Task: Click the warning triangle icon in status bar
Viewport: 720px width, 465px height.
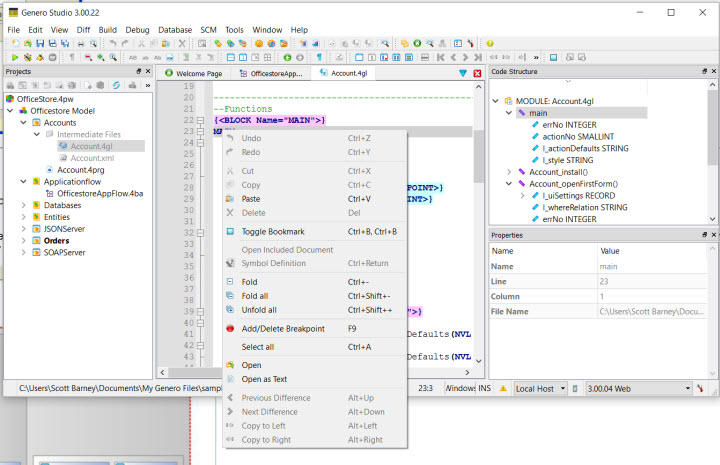Action: (x=504, y=388)
